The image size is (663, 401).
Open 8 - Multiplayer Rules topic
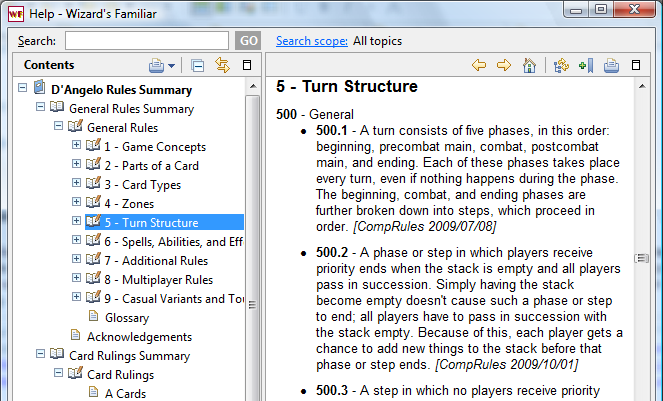click(159, 280)
